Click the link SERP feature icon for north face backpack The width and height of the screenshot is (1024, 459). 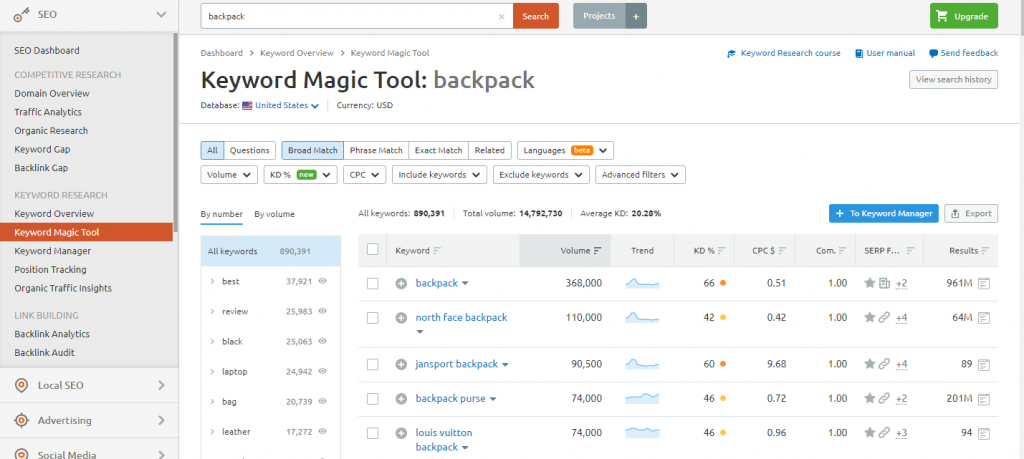pyautogui.click(x=884, y=317)
